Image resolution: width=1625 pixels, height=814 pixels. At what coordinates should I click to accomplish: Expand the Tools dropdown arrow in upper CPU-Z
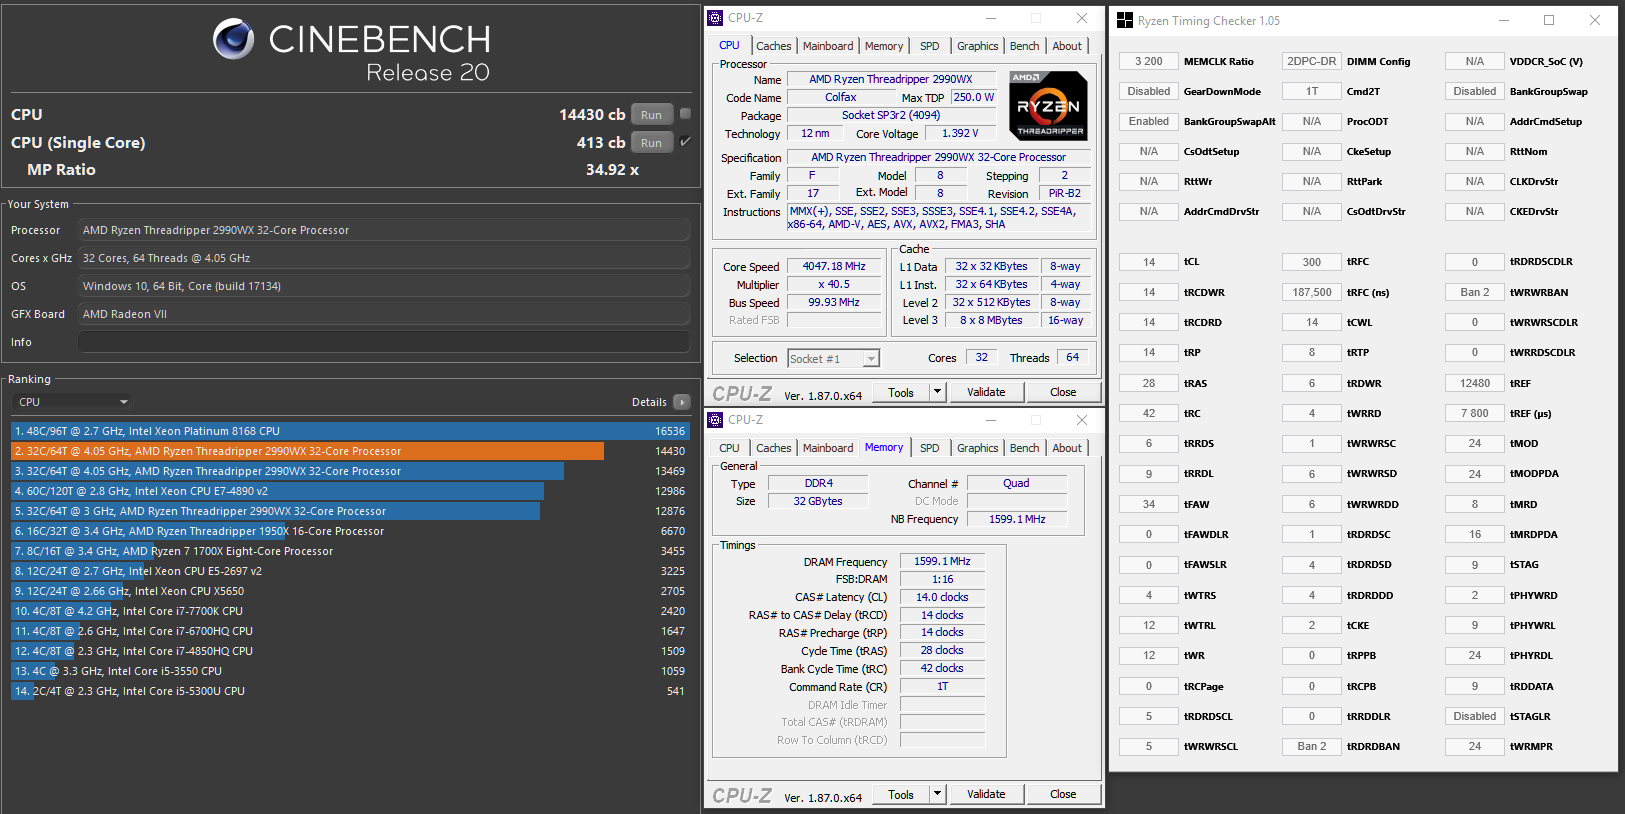point(937,392)
